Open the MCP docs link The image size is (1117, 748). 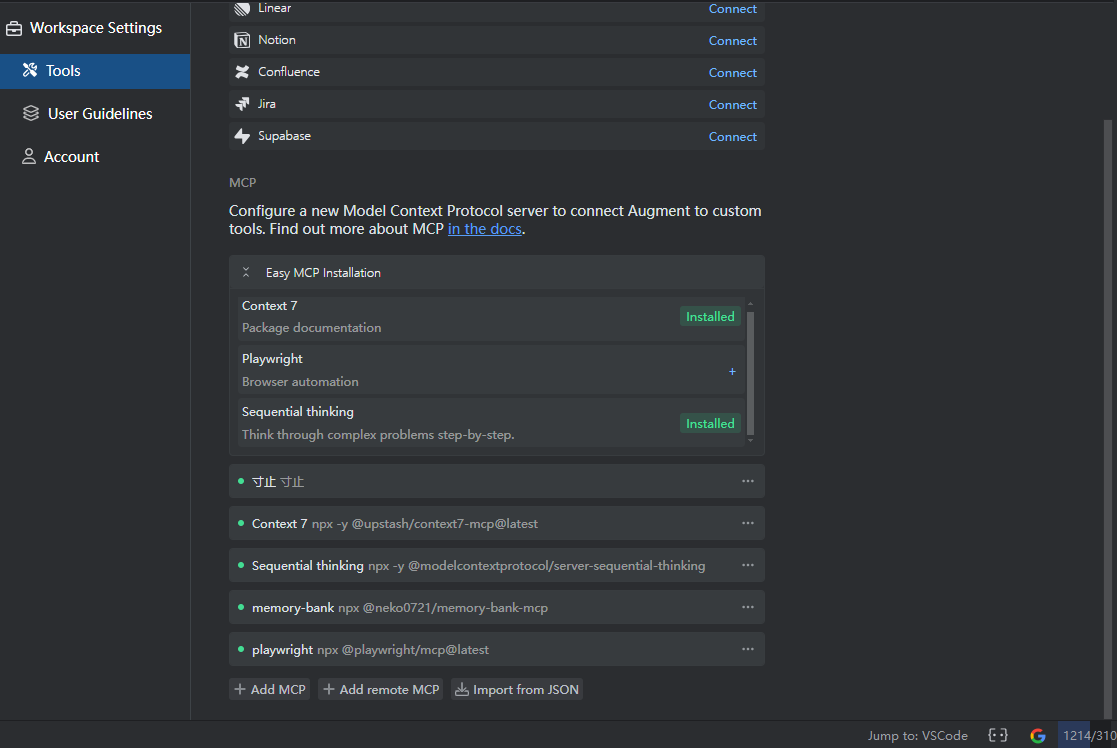click(484, 229)
